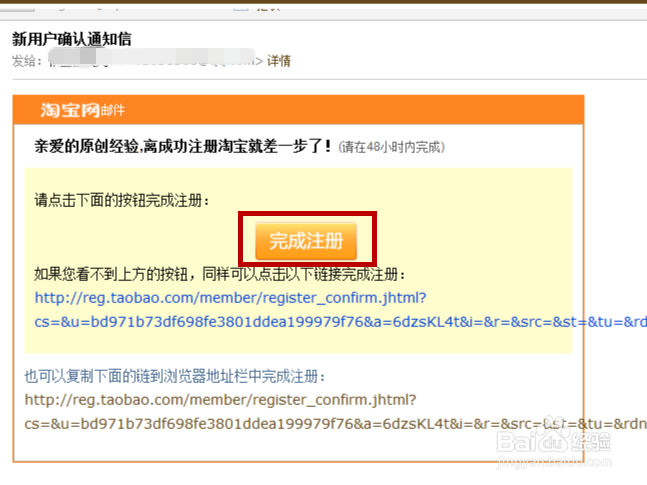Click the gray reg.taobao.com URL text at the bottom

tap(220, 400)
